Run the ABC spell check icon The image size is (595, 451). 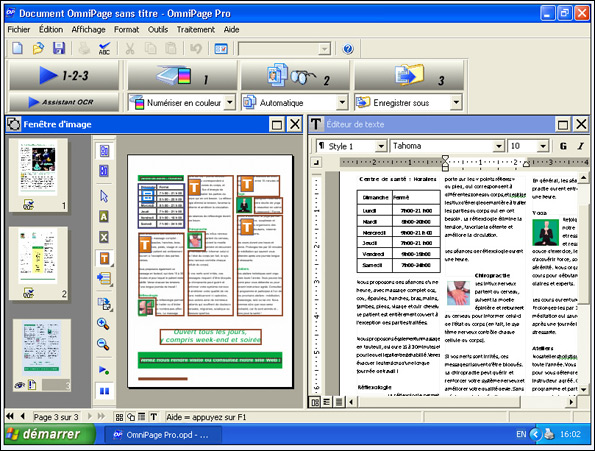(x=104, y=49)
